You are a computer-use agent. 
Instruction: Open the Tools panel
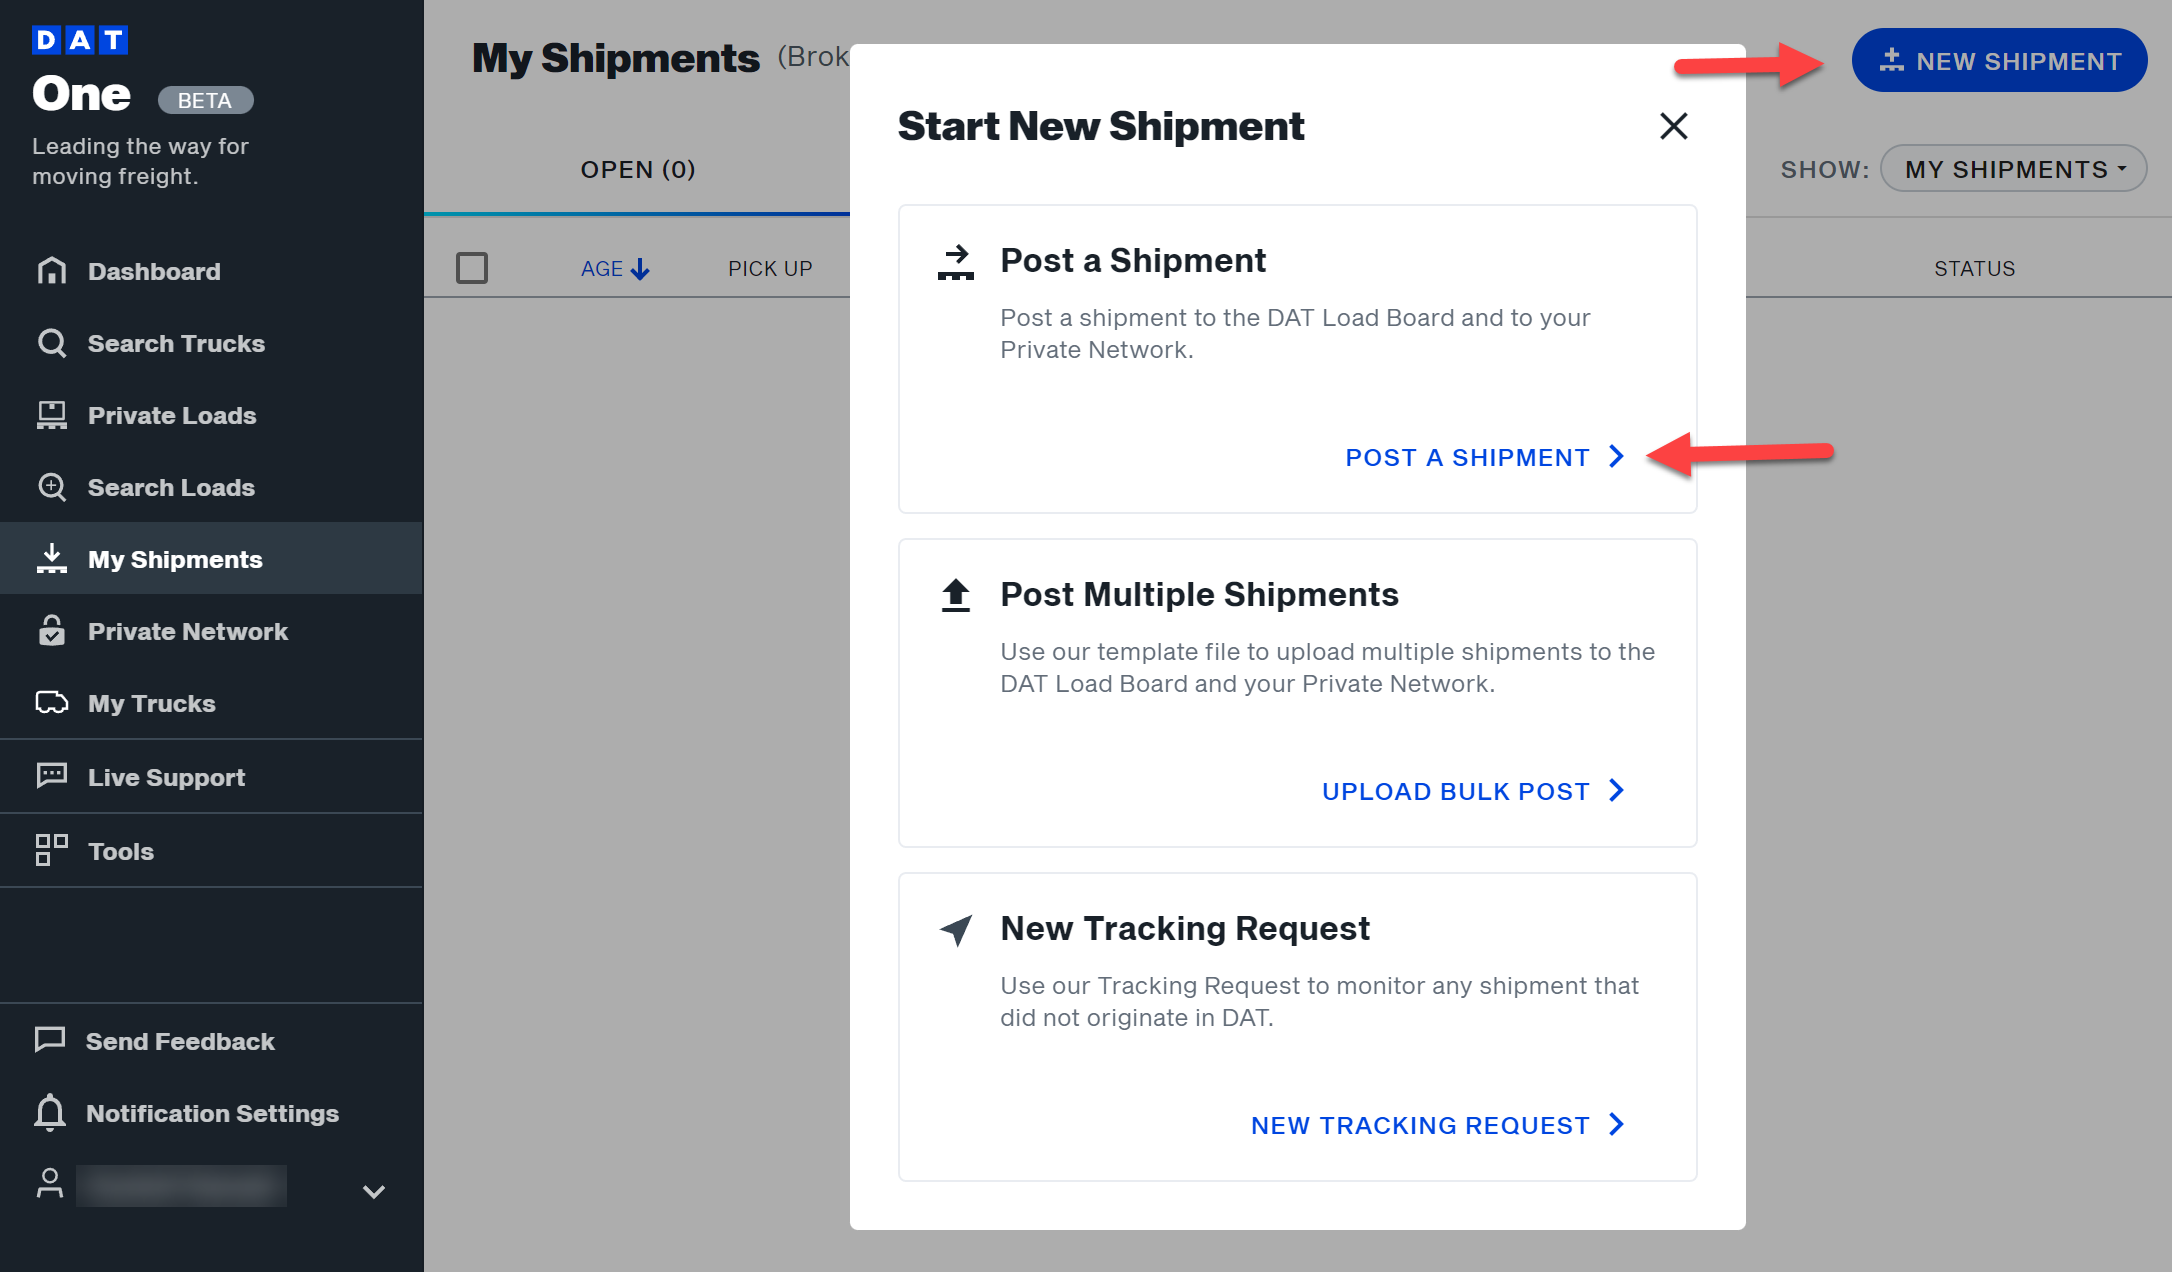coord(120,851)
